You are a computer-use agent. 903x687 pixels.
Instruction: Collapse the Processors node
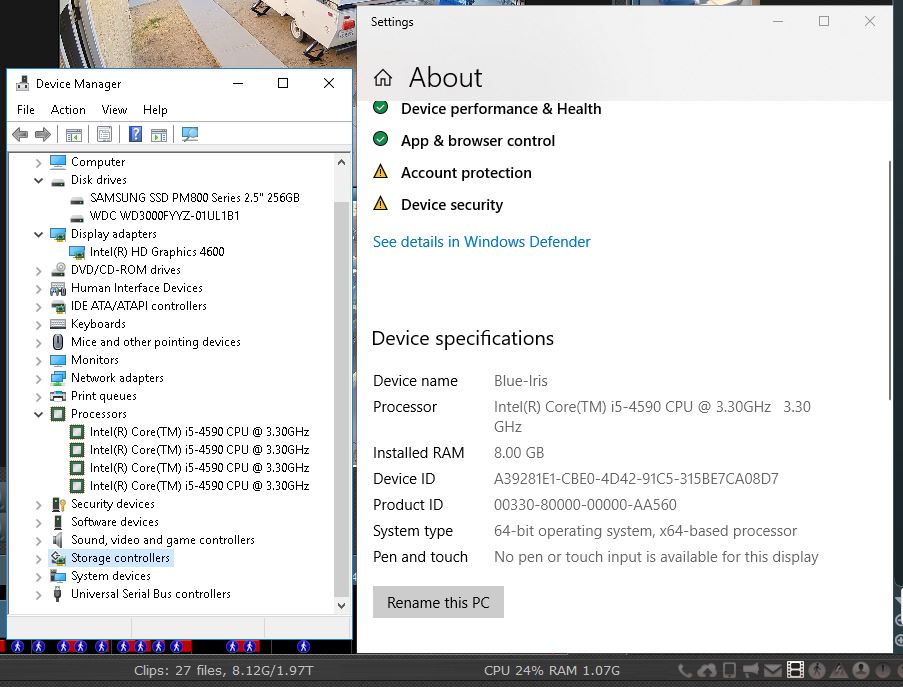coord(39,414)
